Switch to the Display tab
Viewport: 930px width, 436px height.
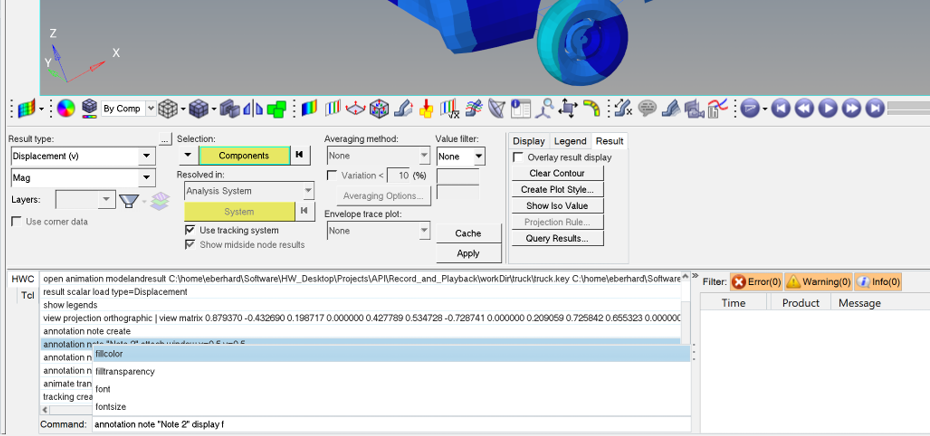pos(528,141)
